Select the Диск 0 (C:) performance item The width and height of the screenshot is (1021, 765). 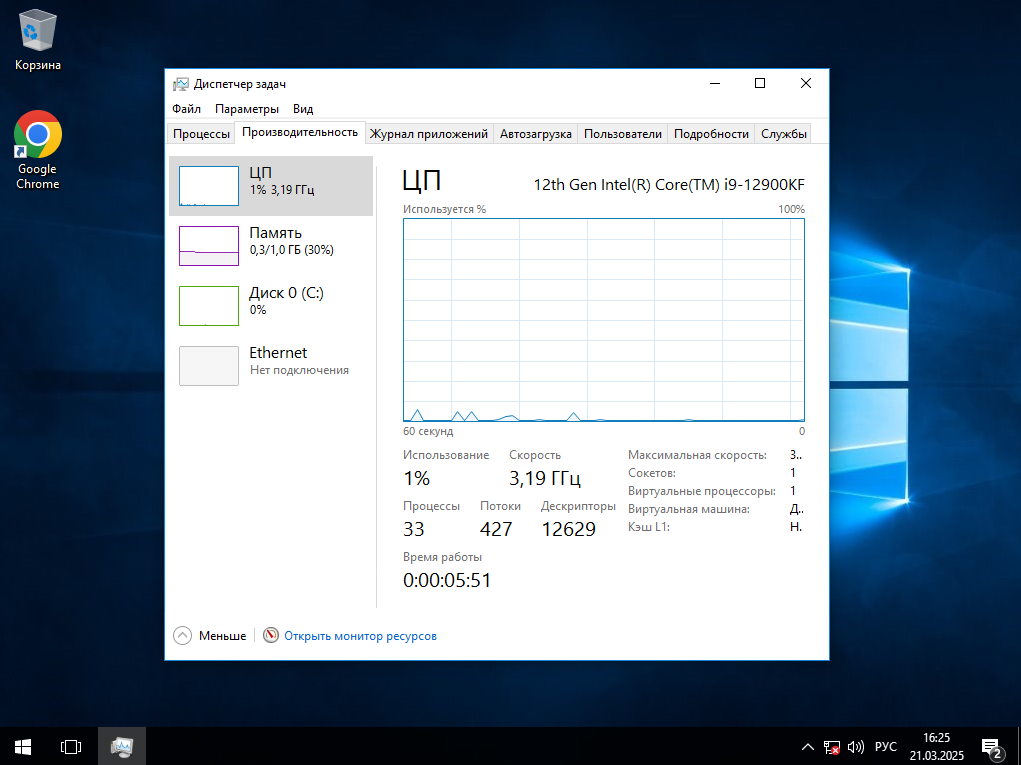[x=270, y=305]
